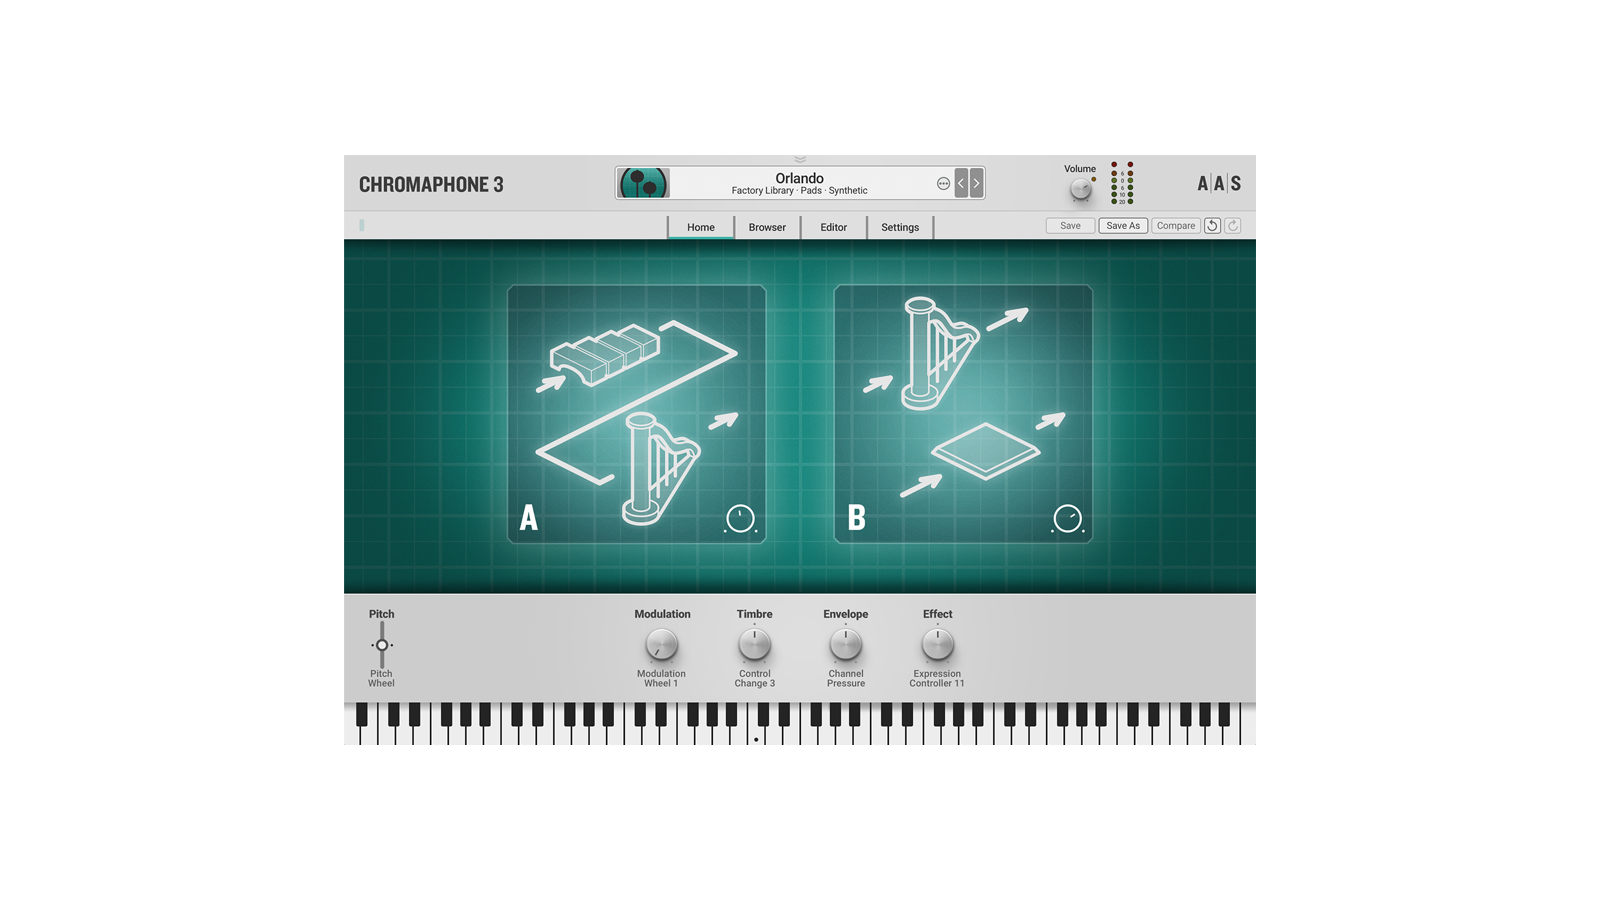Viewport: 1600px width, 900px height.
Task: Click the Pitch wheel slider
Action: tap(382, 645)
